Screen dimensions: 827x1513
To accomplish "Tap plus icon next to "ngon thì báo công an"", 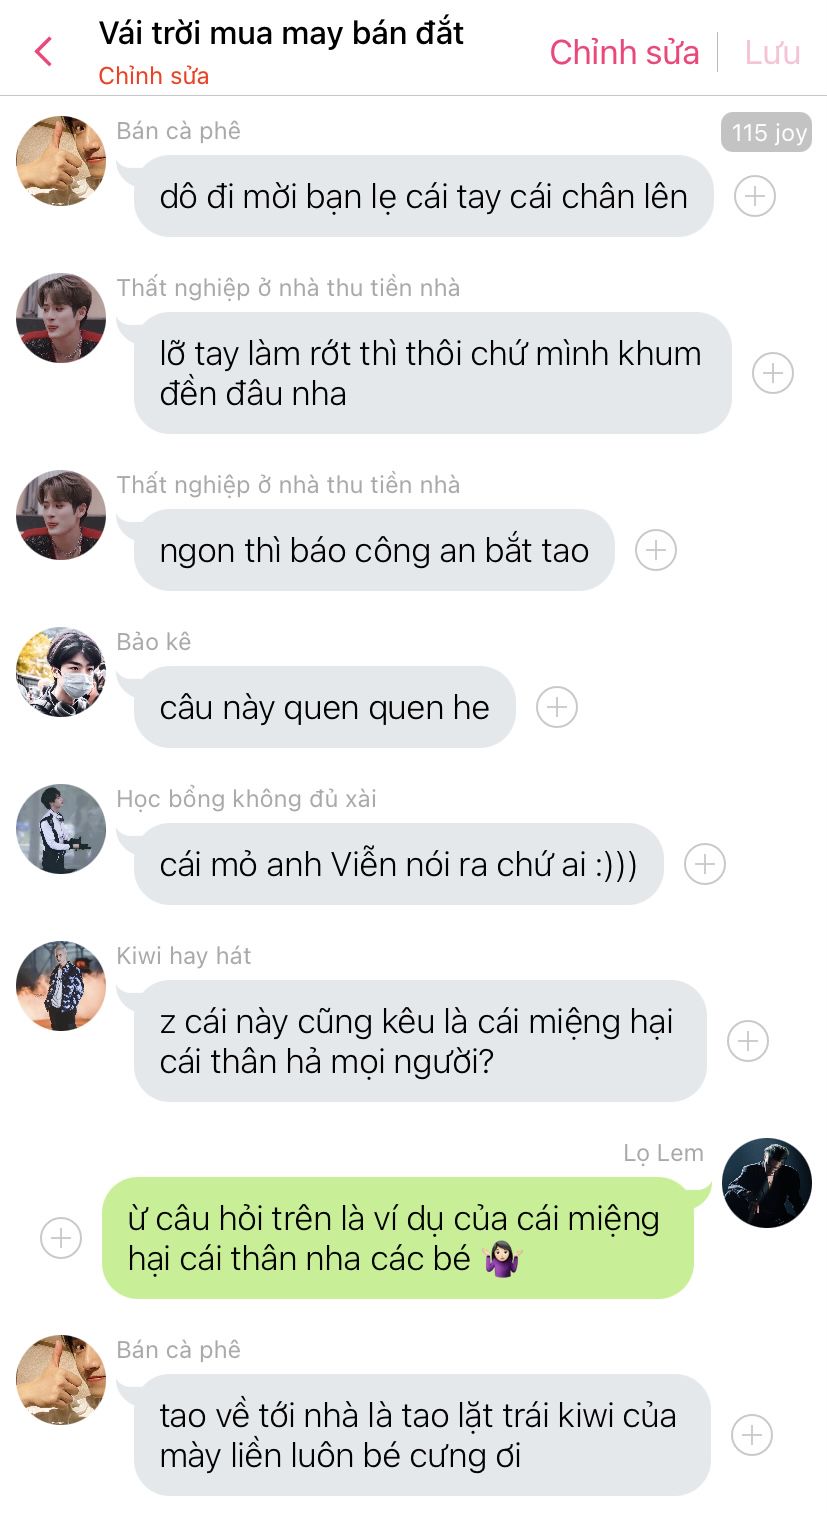I will point(656,550).
